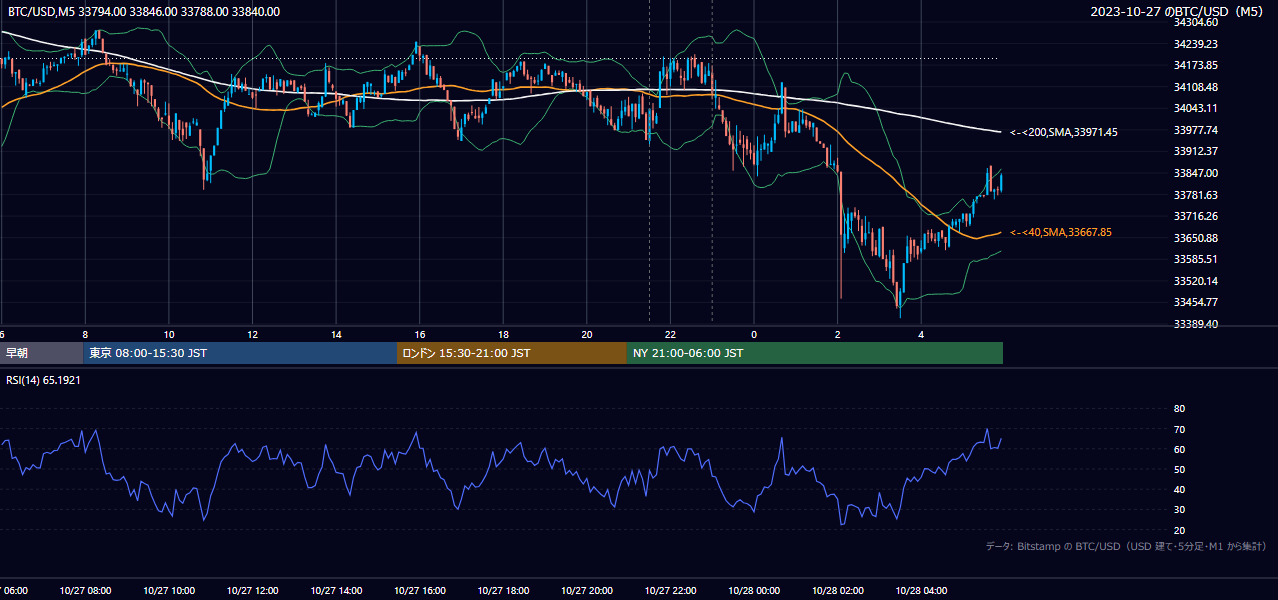Click price axis value 33847.00
Screen dimensions: 1278x600
[1197, 173]
